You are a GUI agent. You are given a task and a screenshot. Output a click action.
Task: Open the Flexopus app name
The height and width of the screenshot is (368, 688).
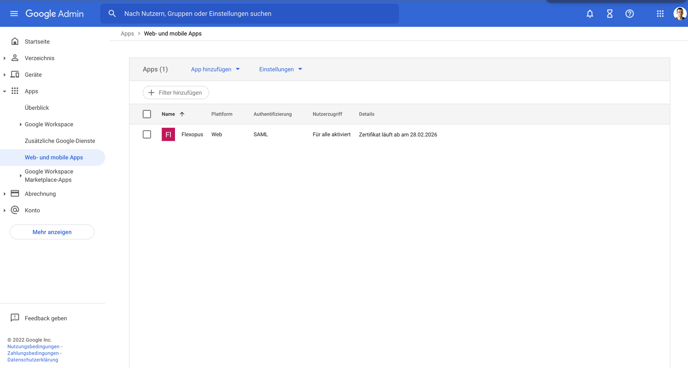(192, 134)
